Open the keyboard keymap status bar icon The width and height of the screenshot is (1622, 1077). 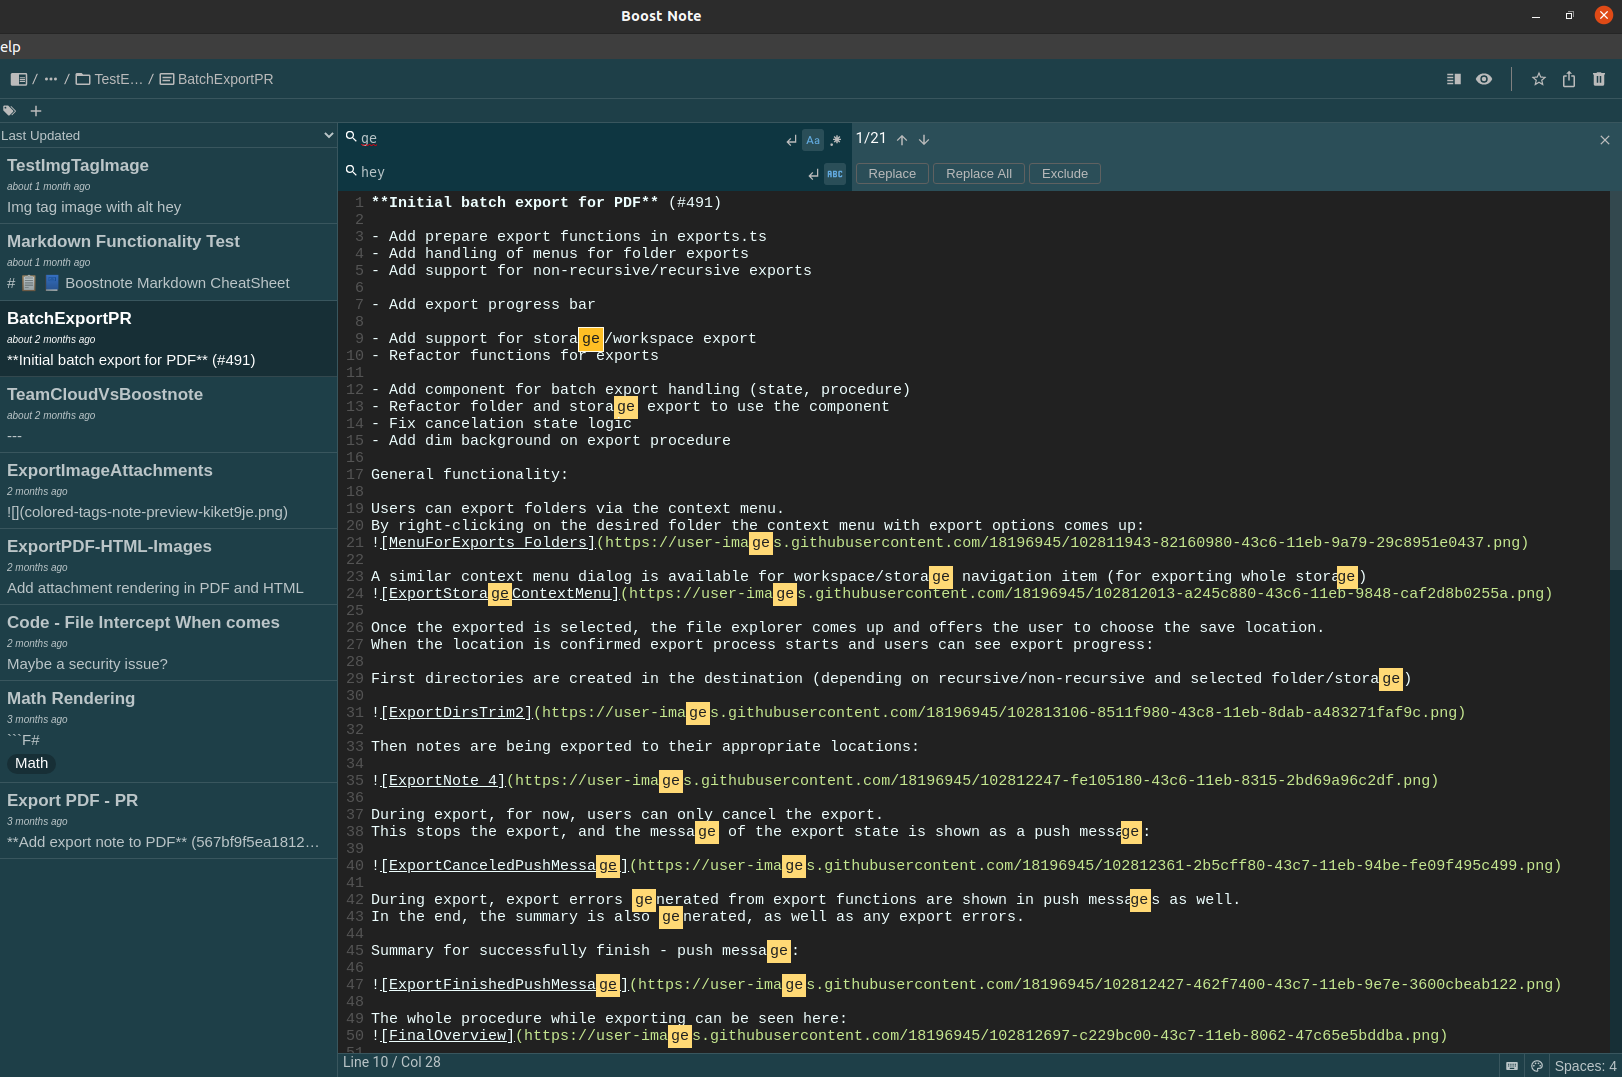tap(1512, 1066)
